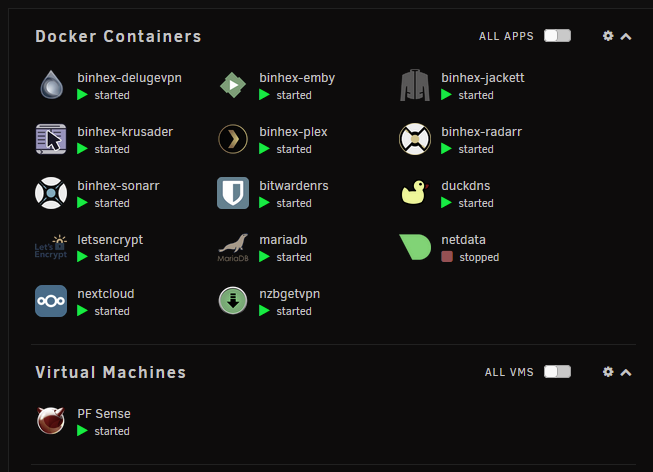Click the netdata name text
Screen dimensions: 653x472
point(463,240)
